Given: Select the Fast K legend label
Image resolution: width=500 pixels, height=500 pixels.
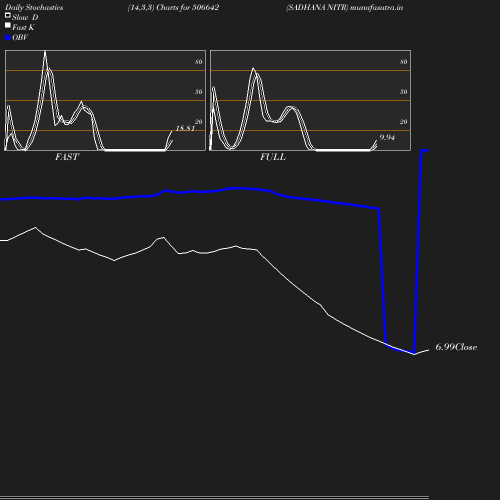Looking at the screenshot, I should click(23, 27).
